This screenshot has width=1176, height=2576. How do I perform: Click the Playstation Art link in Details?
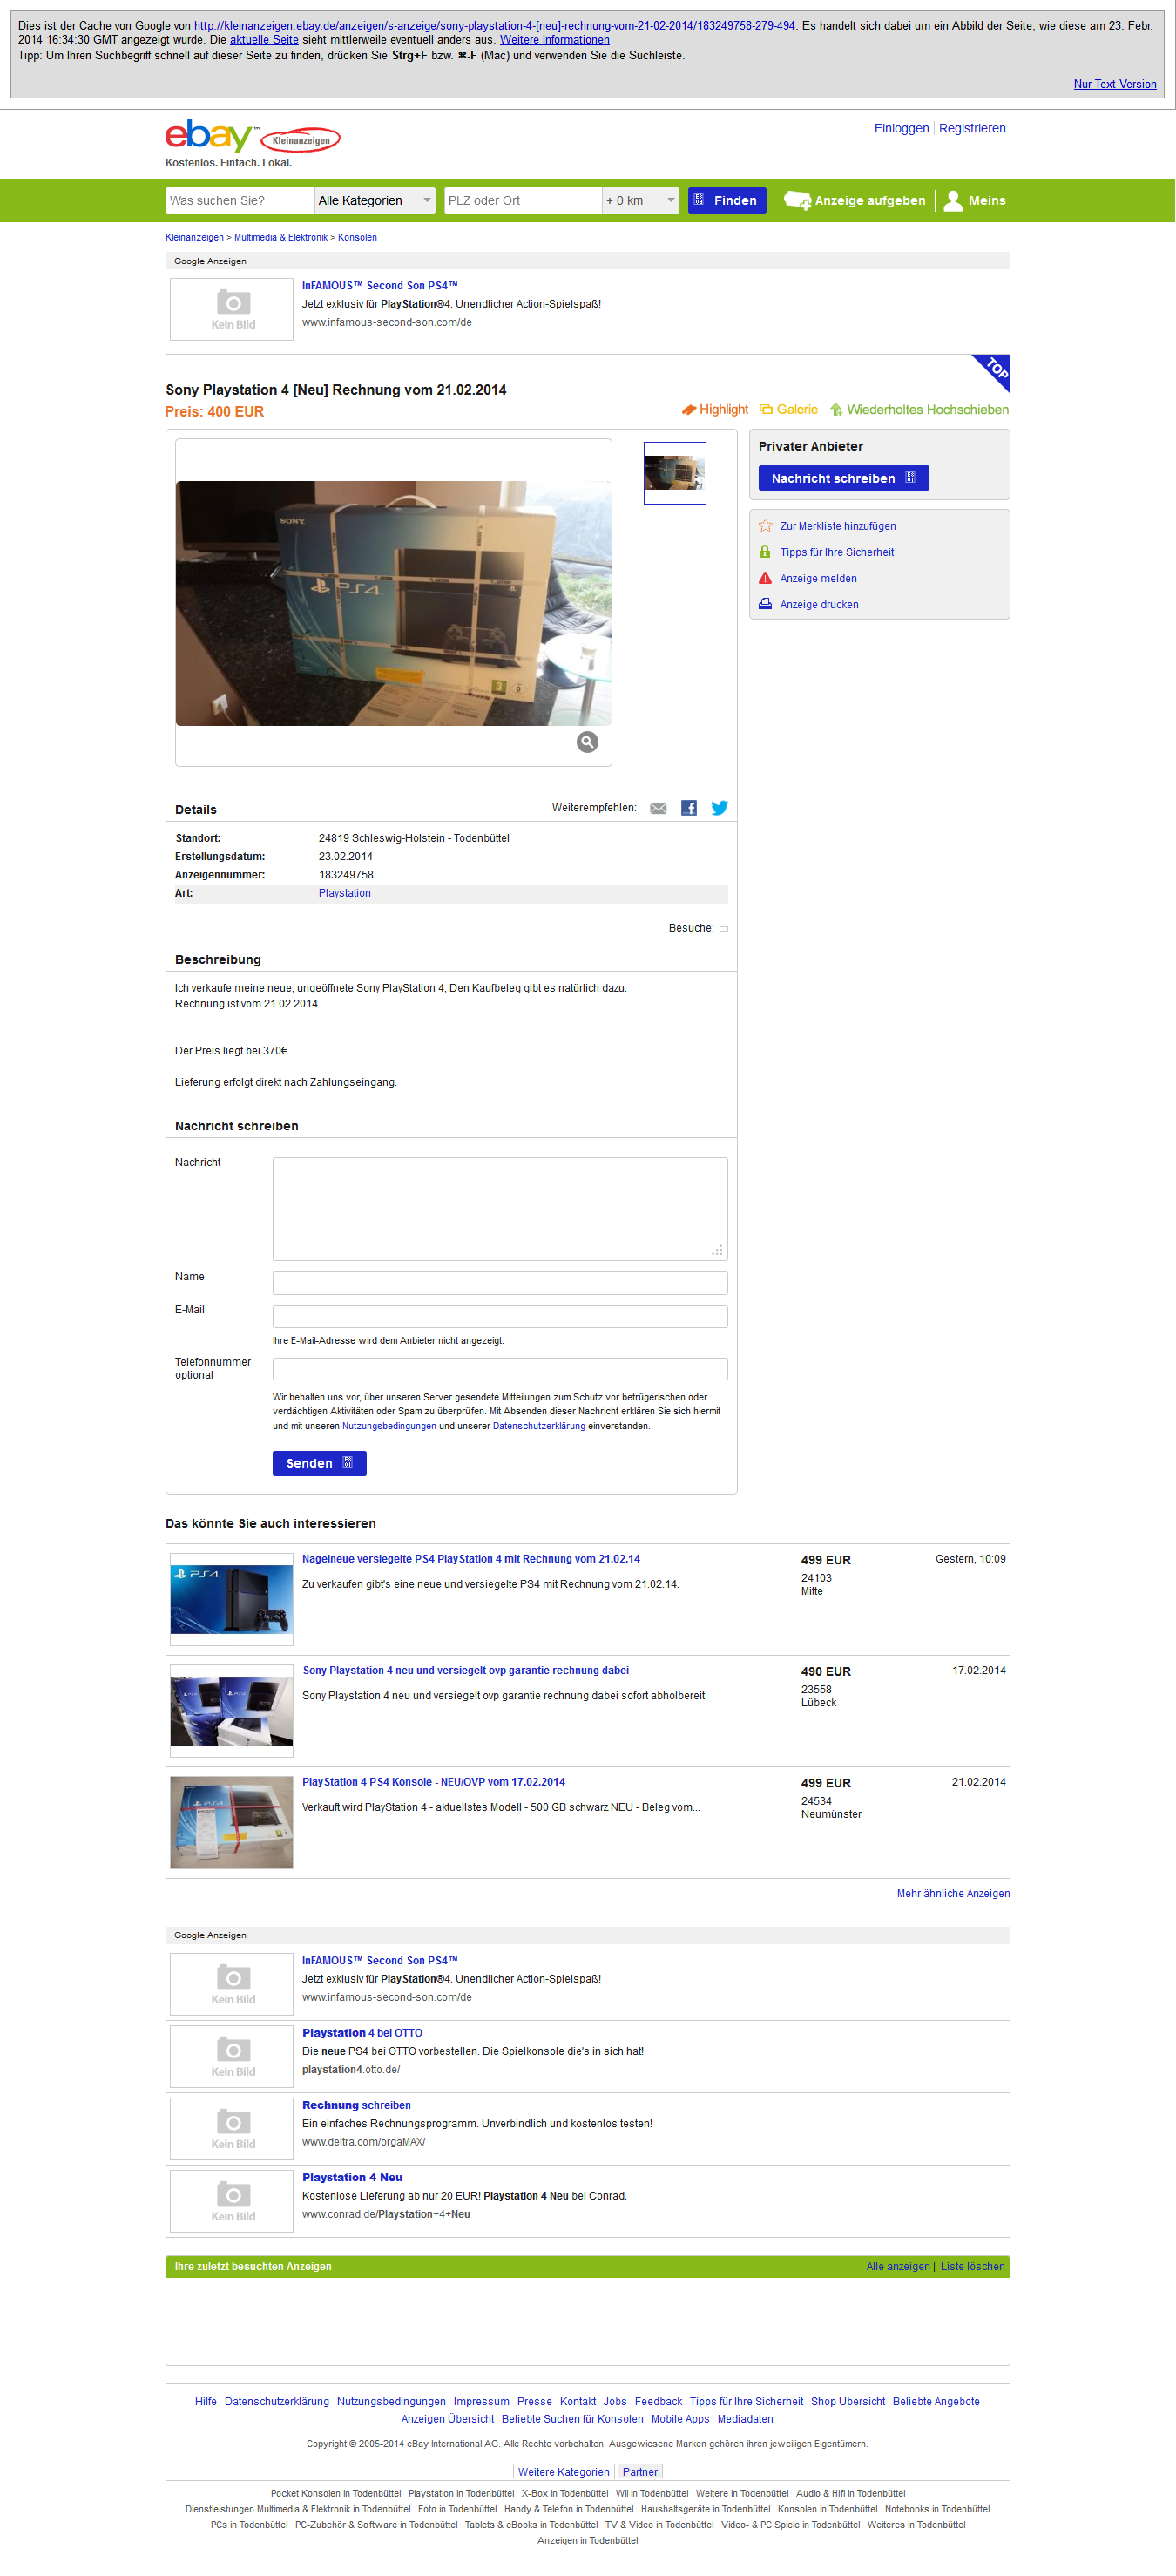(344, 893)
